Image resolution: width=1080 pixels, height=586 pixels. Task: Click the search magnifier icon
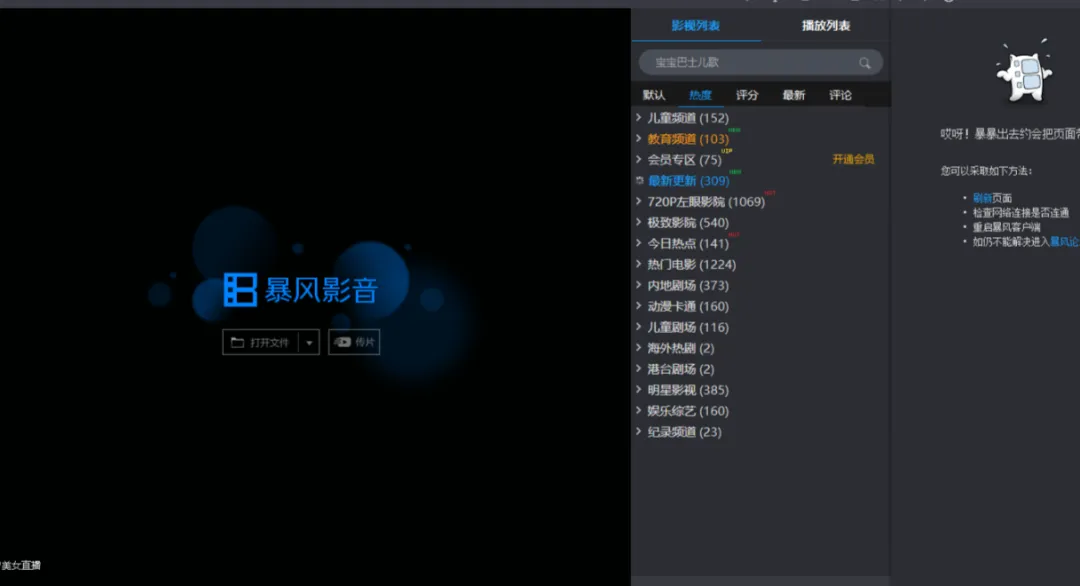point(864,63)
